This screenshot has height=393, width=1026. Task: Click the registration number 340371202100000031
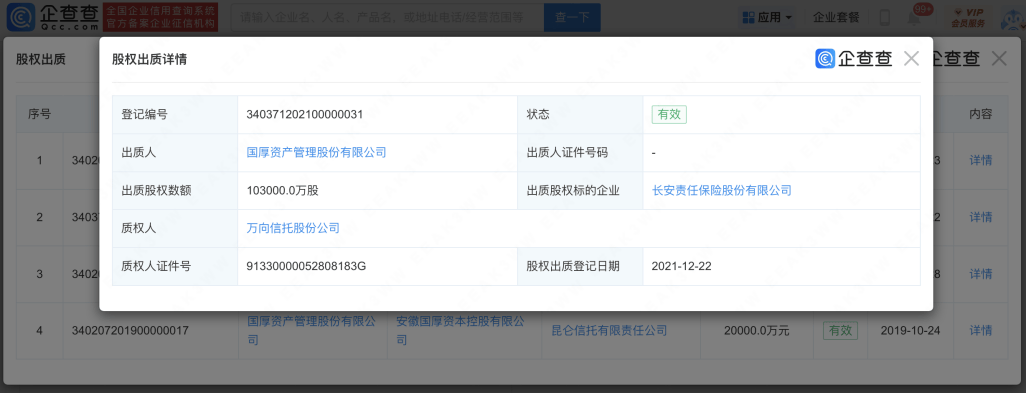[304, 114]
